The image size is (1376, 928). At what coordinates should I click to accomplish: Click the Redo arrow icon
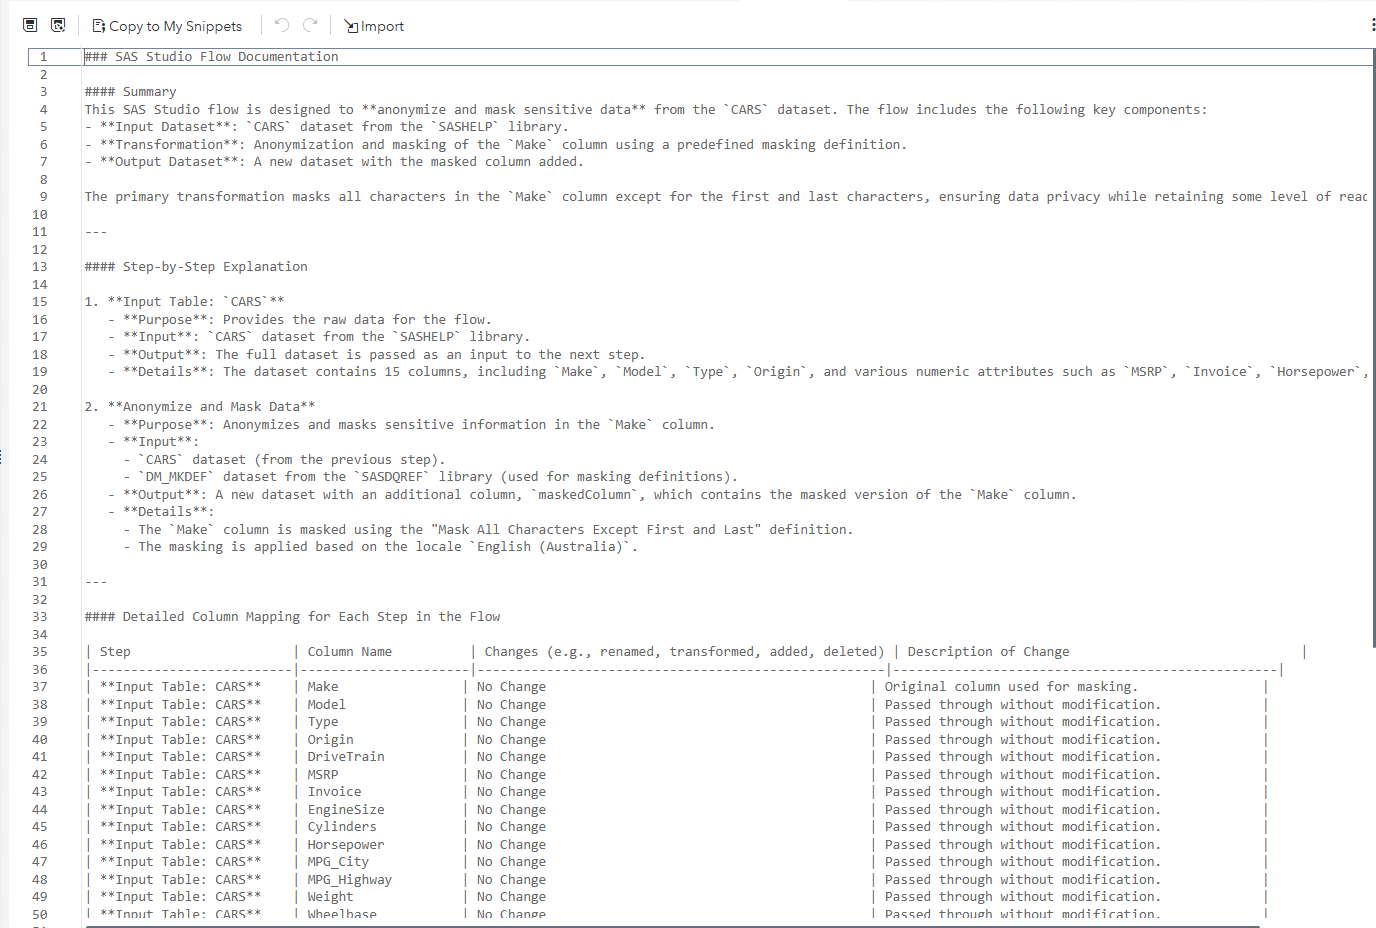(310, 25)
